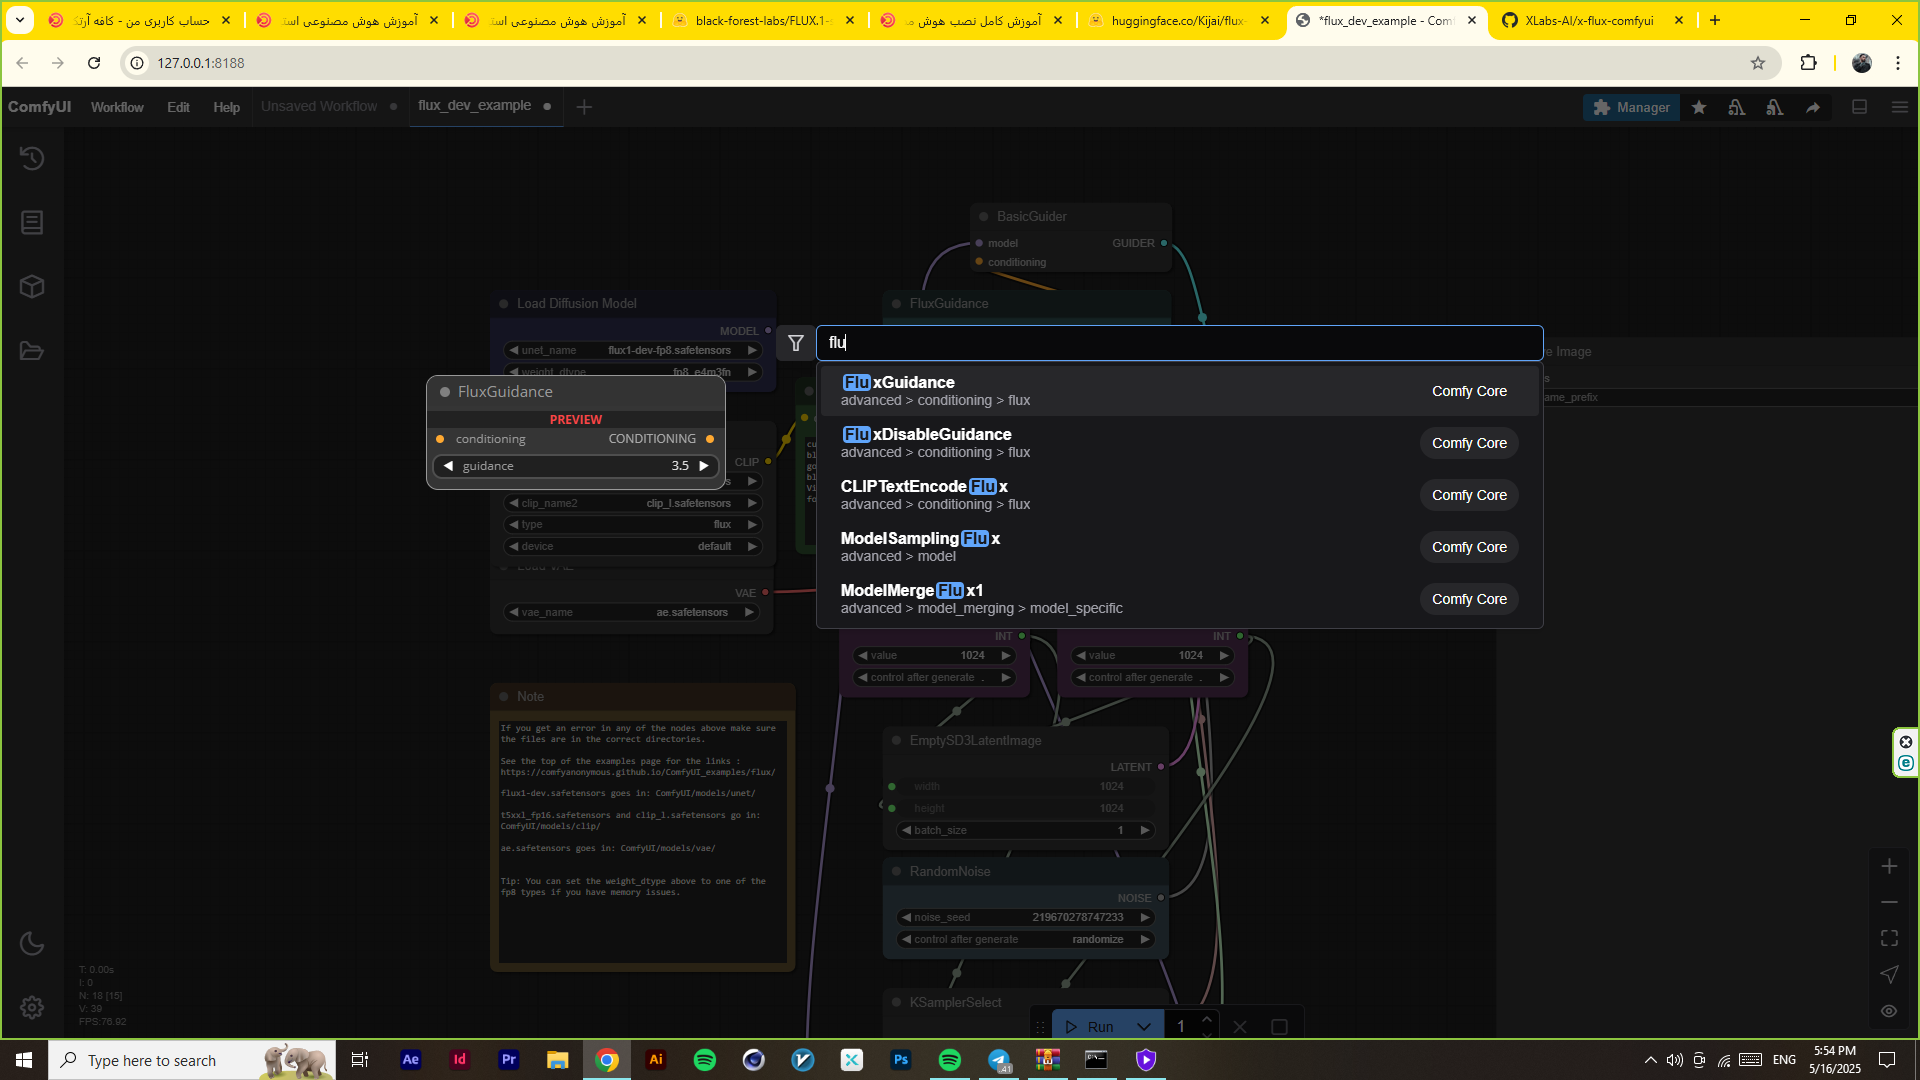Open the hamburger menu in the top-right
Screen dimensions: 1920x1080
(x=1900, y=107)
